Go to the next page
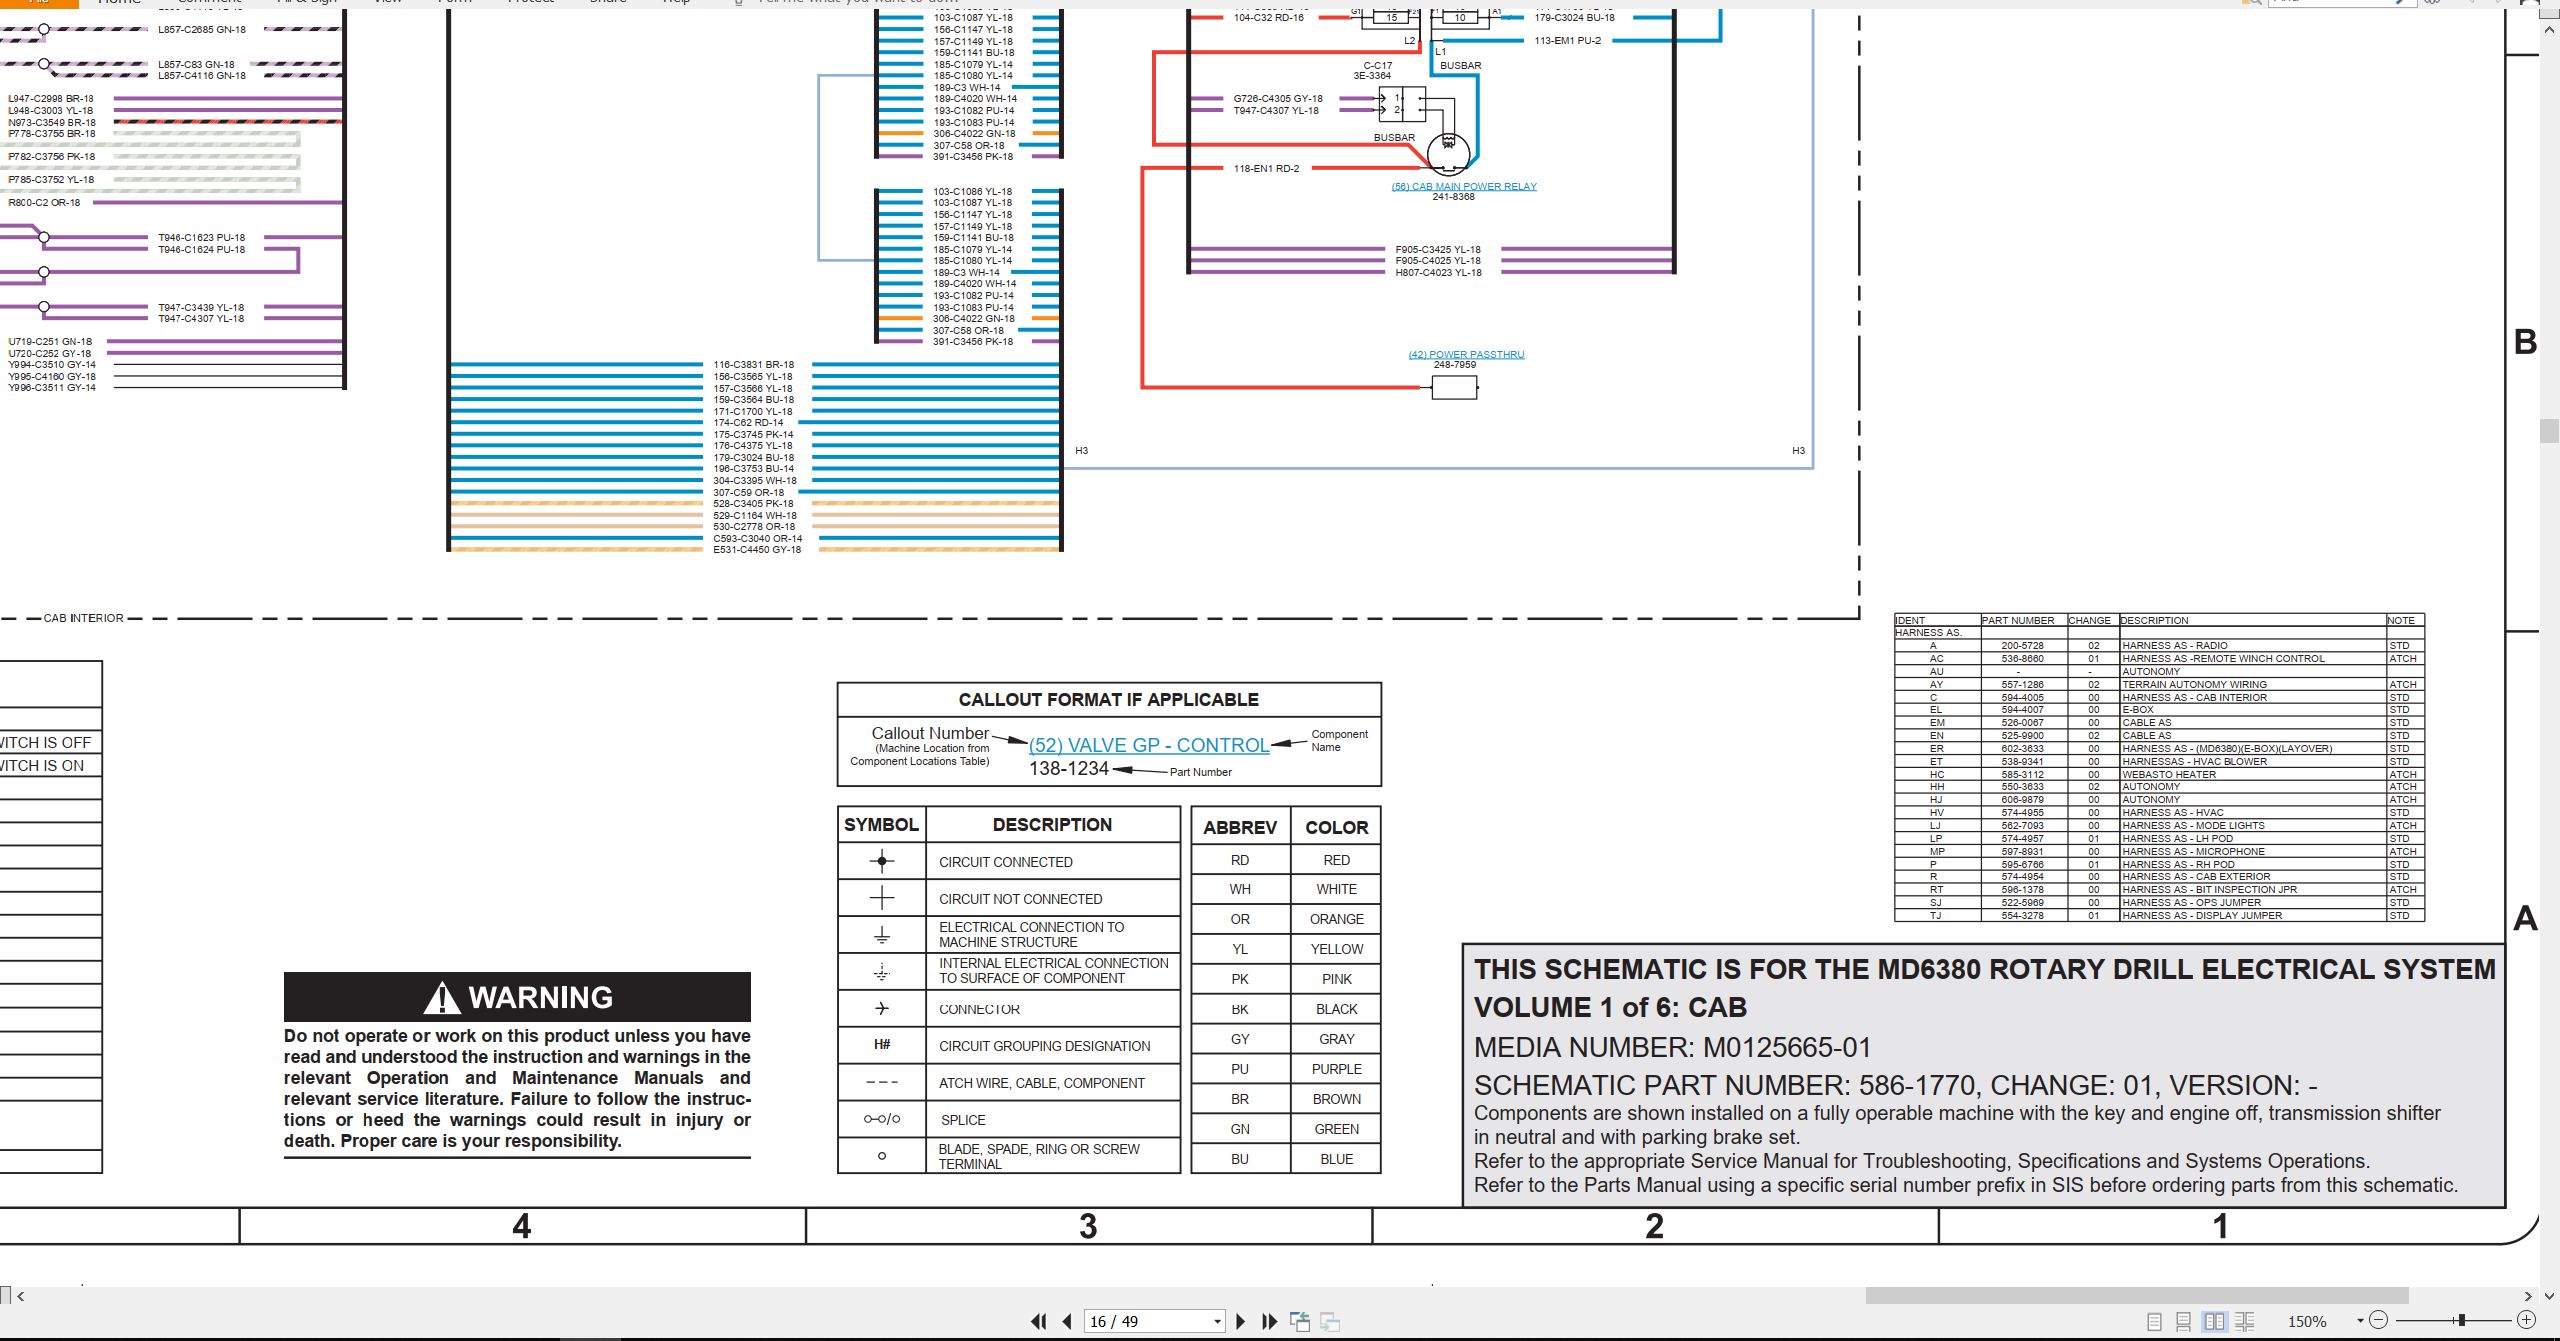2560x1341 pixels. point(1241,1321)
